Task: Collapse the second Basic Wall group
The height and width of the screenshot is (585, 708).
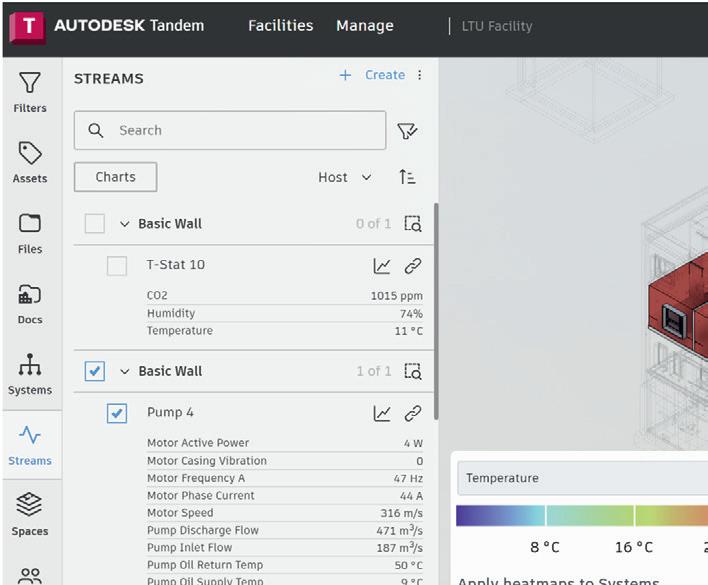Action: tap(125, 371)
